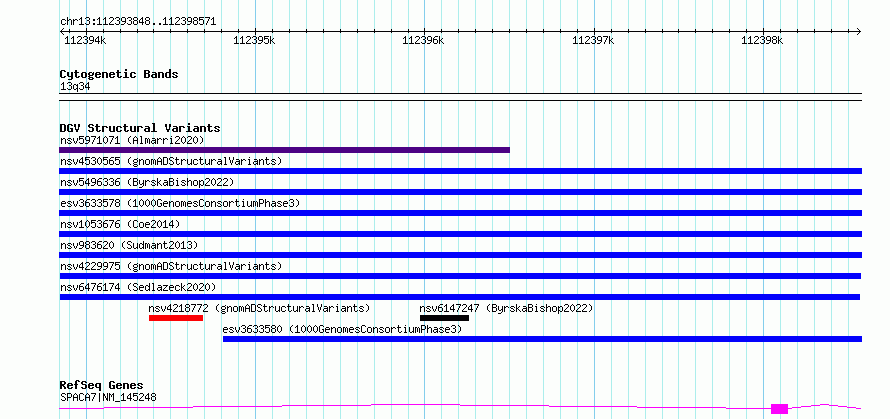This screenshot has width=890, height=419.
Task: Select the red nsv4218772 variant bar
Action: coord(176,318)
